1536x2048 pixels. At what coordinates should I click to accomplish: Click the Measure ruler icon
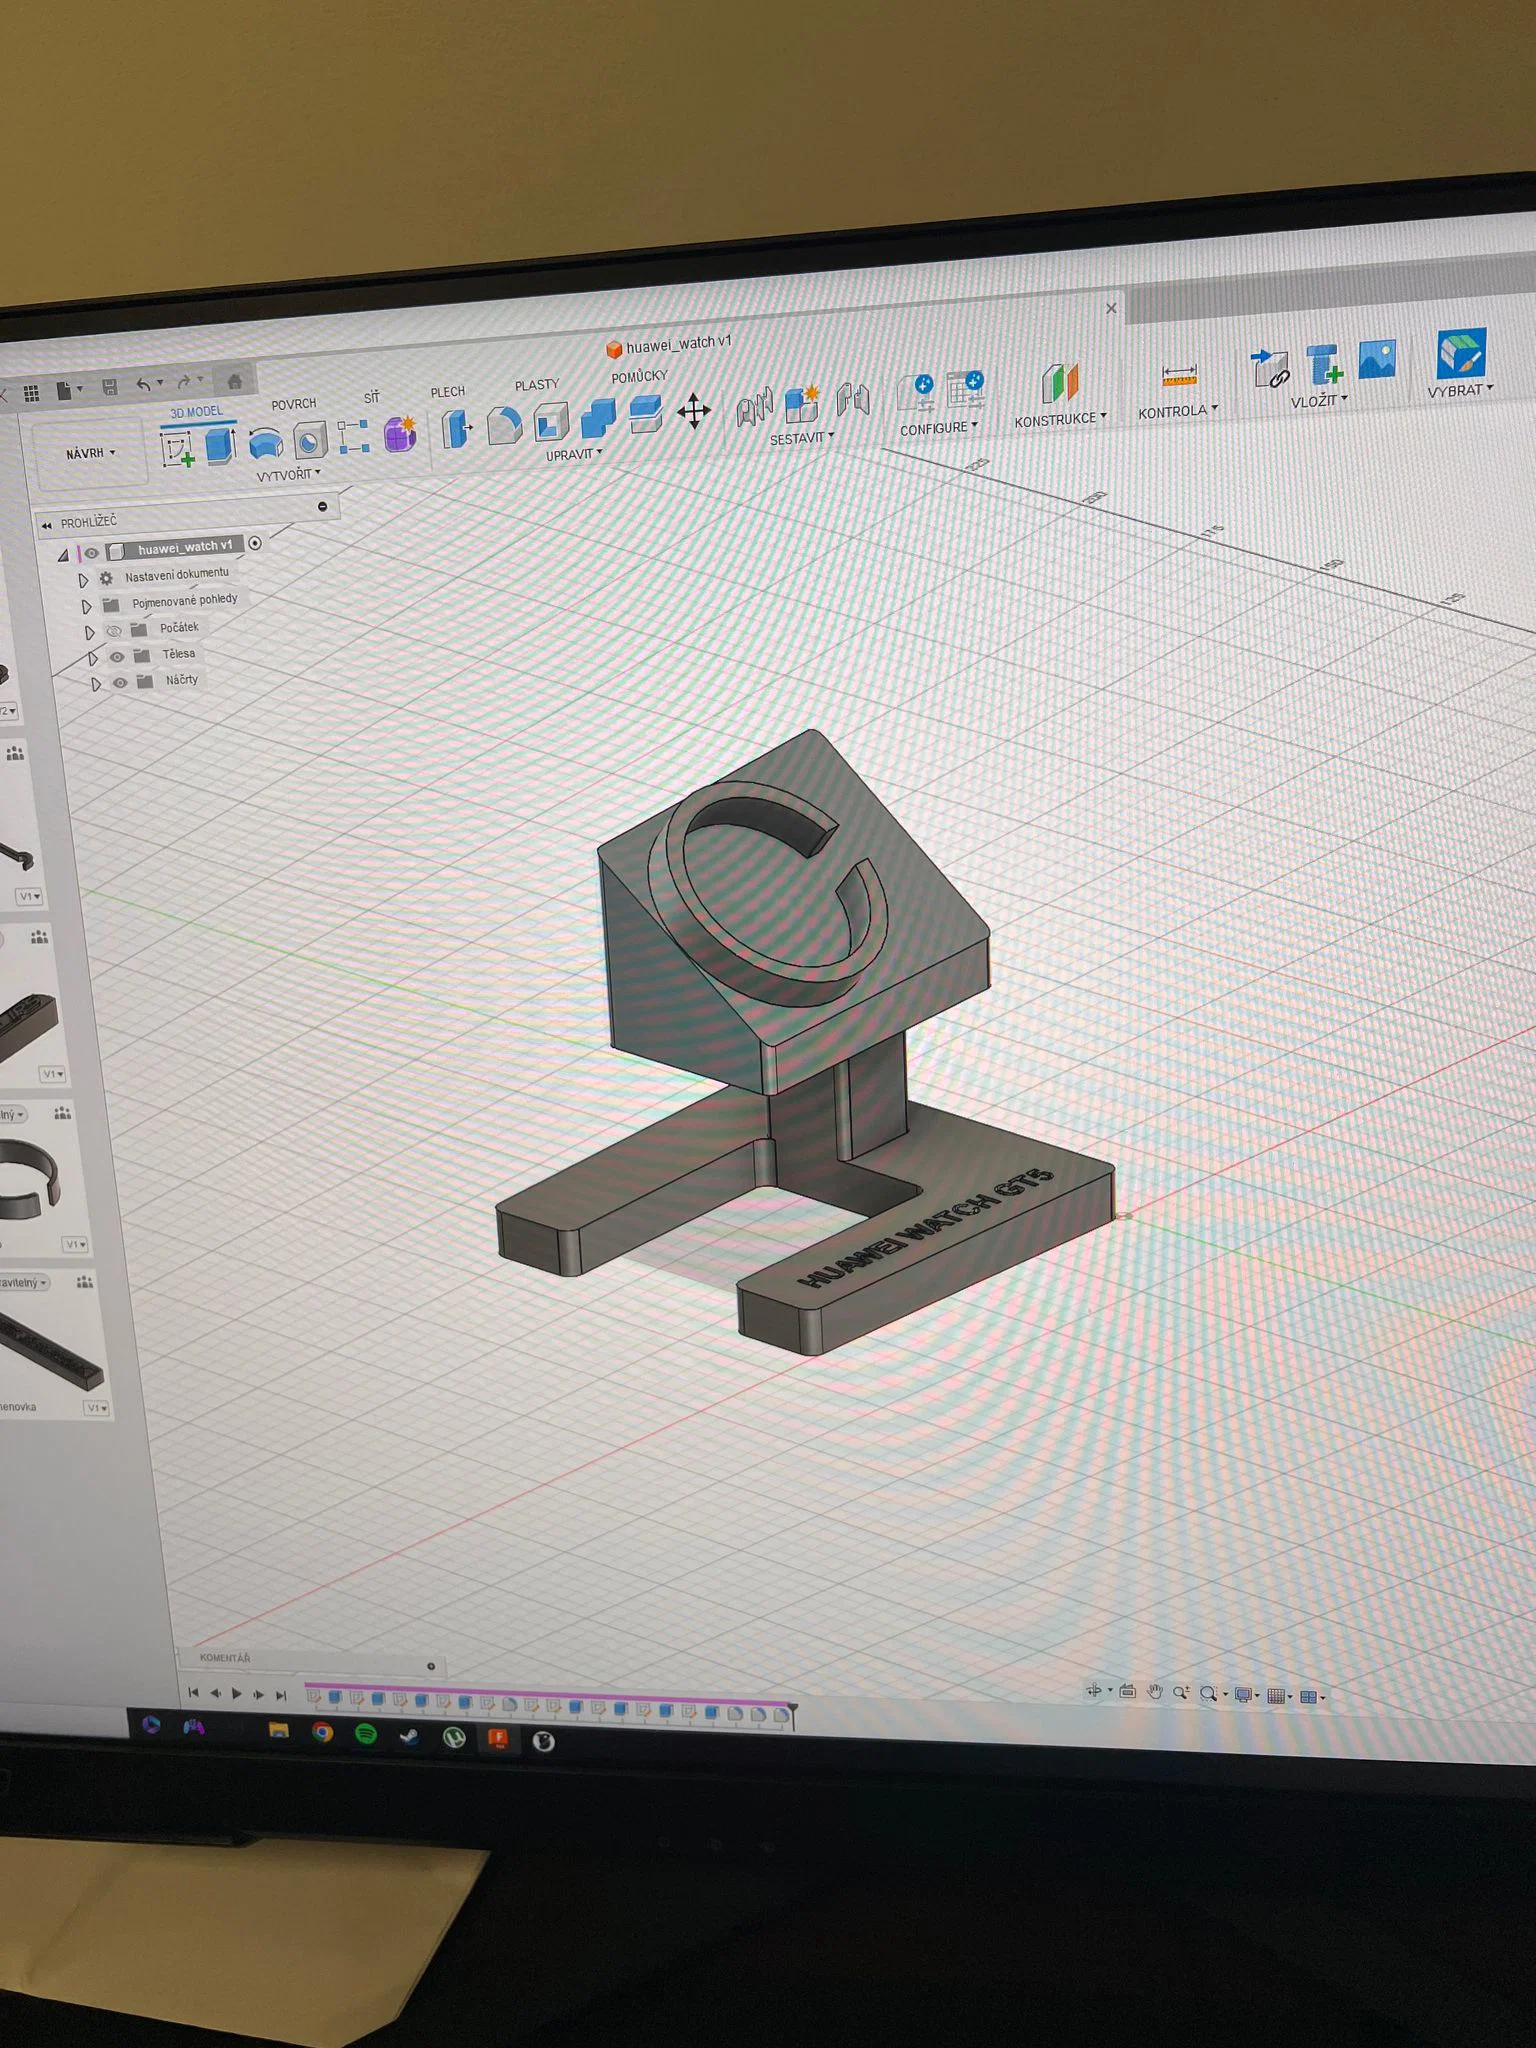click(x=1179, y=375)
